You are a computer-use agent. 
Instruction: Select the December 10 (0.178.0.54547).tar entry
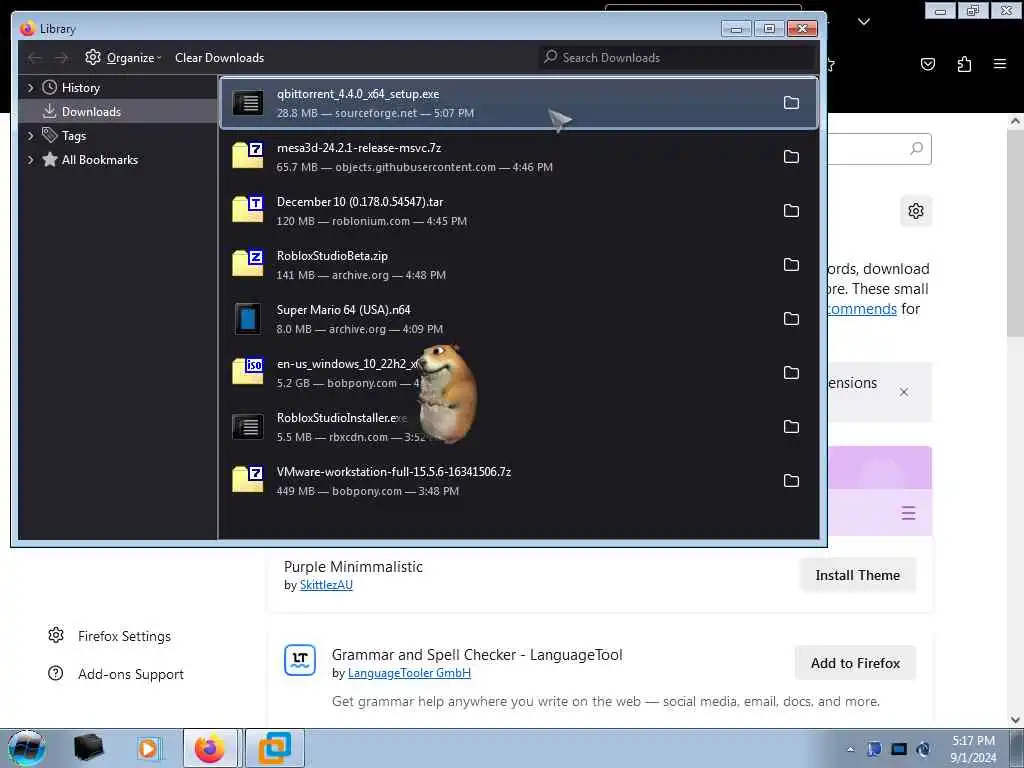click(x=519, y=210)
